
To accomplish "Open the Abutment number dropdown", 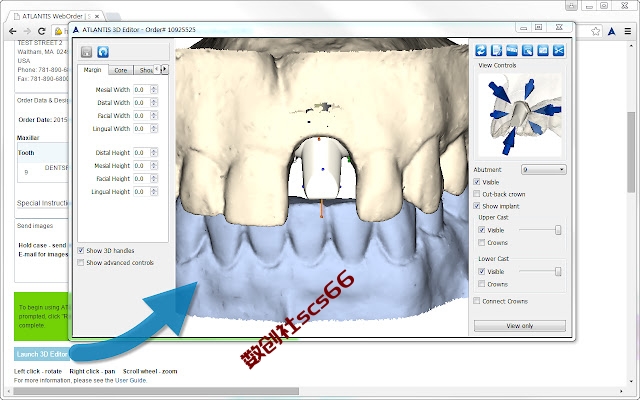I will point(543,169).
